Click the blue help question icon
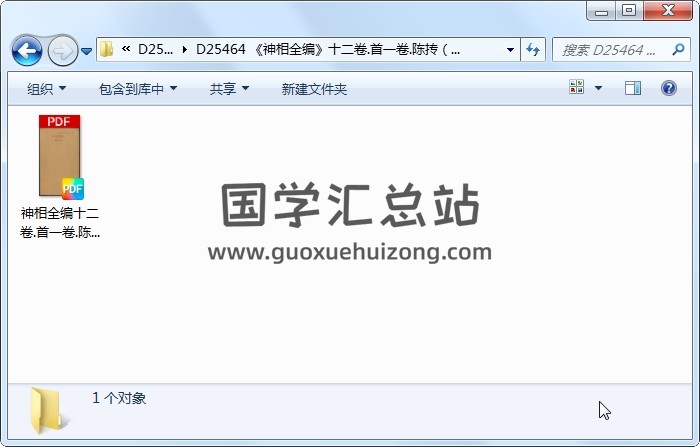This screenshot has height=447, width=700. (668, 88)
